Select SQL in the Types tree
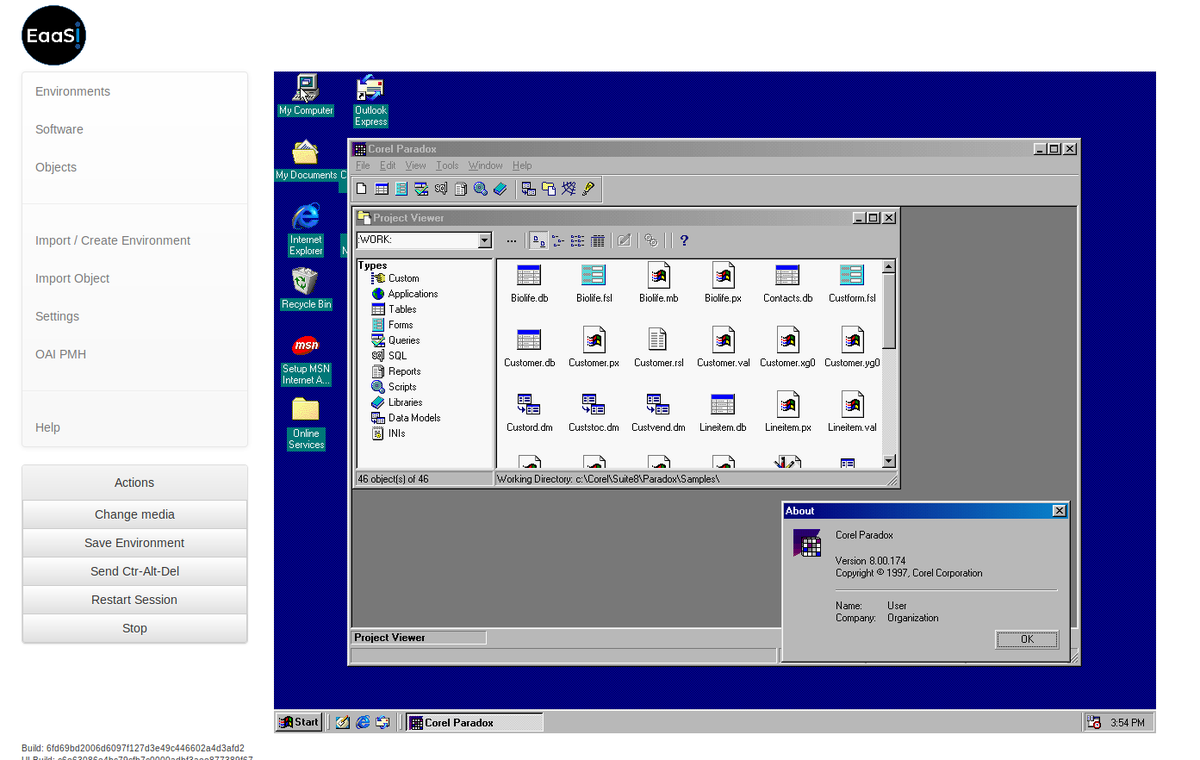 [x=389, y=356]
